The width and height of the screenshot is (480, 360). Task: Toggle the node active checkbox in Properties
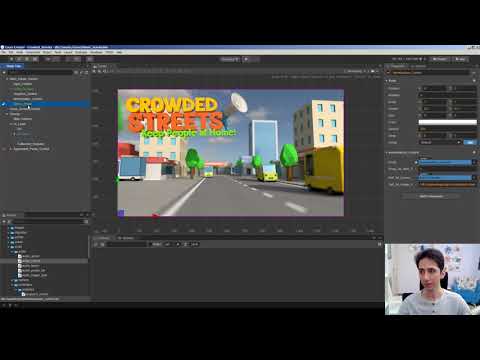[388, 73]
